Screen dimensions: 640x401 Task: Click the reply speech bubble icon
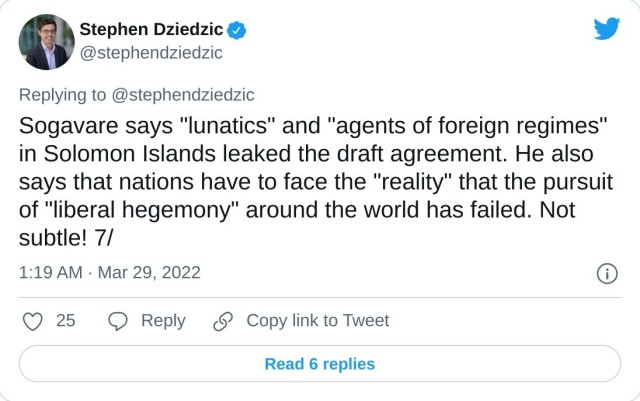point(118,321)
